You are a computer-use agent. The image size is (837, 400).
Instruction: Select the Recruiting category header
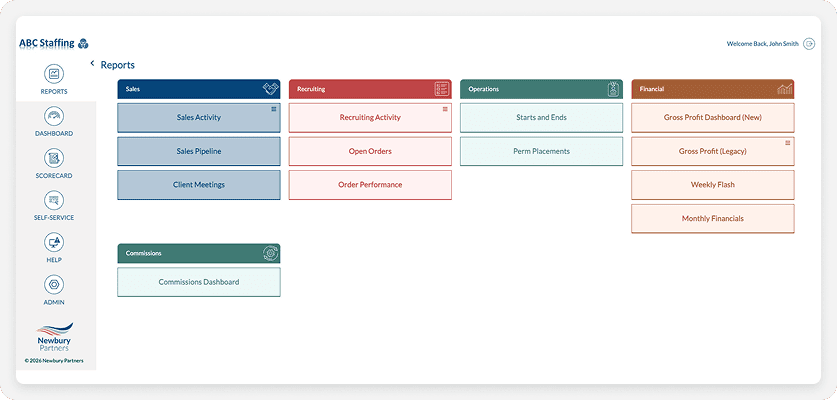tap(370, 89)
